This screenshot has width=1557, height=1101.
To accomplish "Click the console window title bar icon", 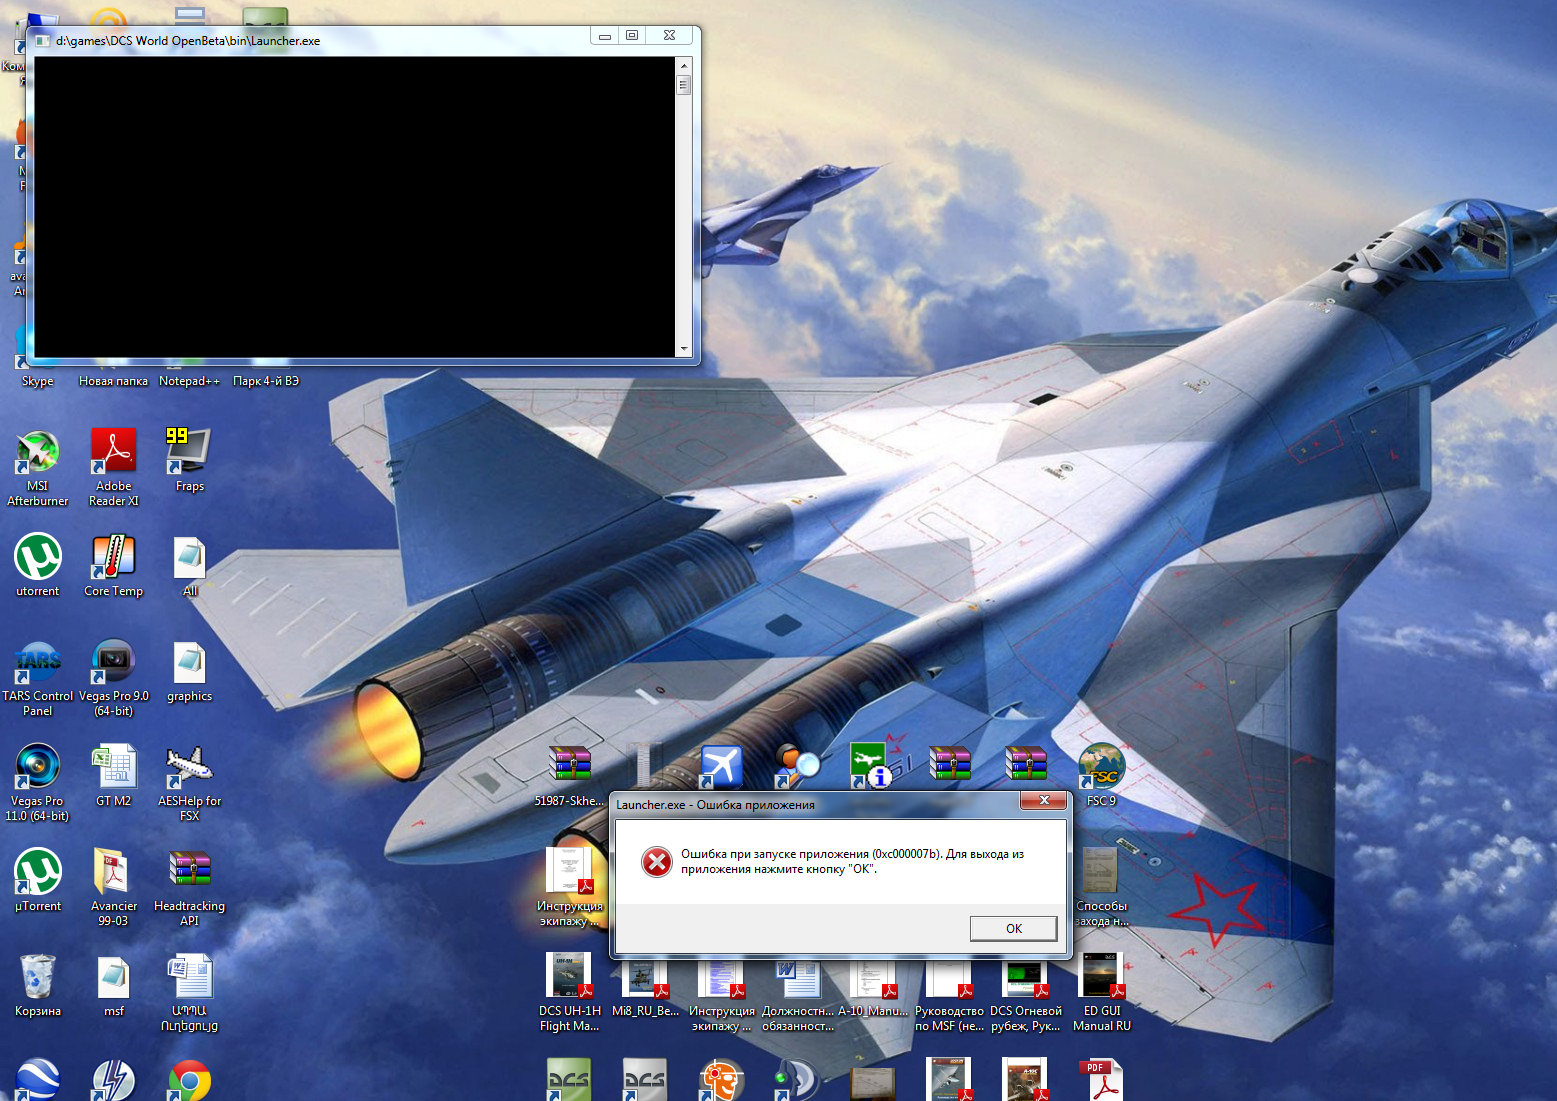I will tap(43, 41).
